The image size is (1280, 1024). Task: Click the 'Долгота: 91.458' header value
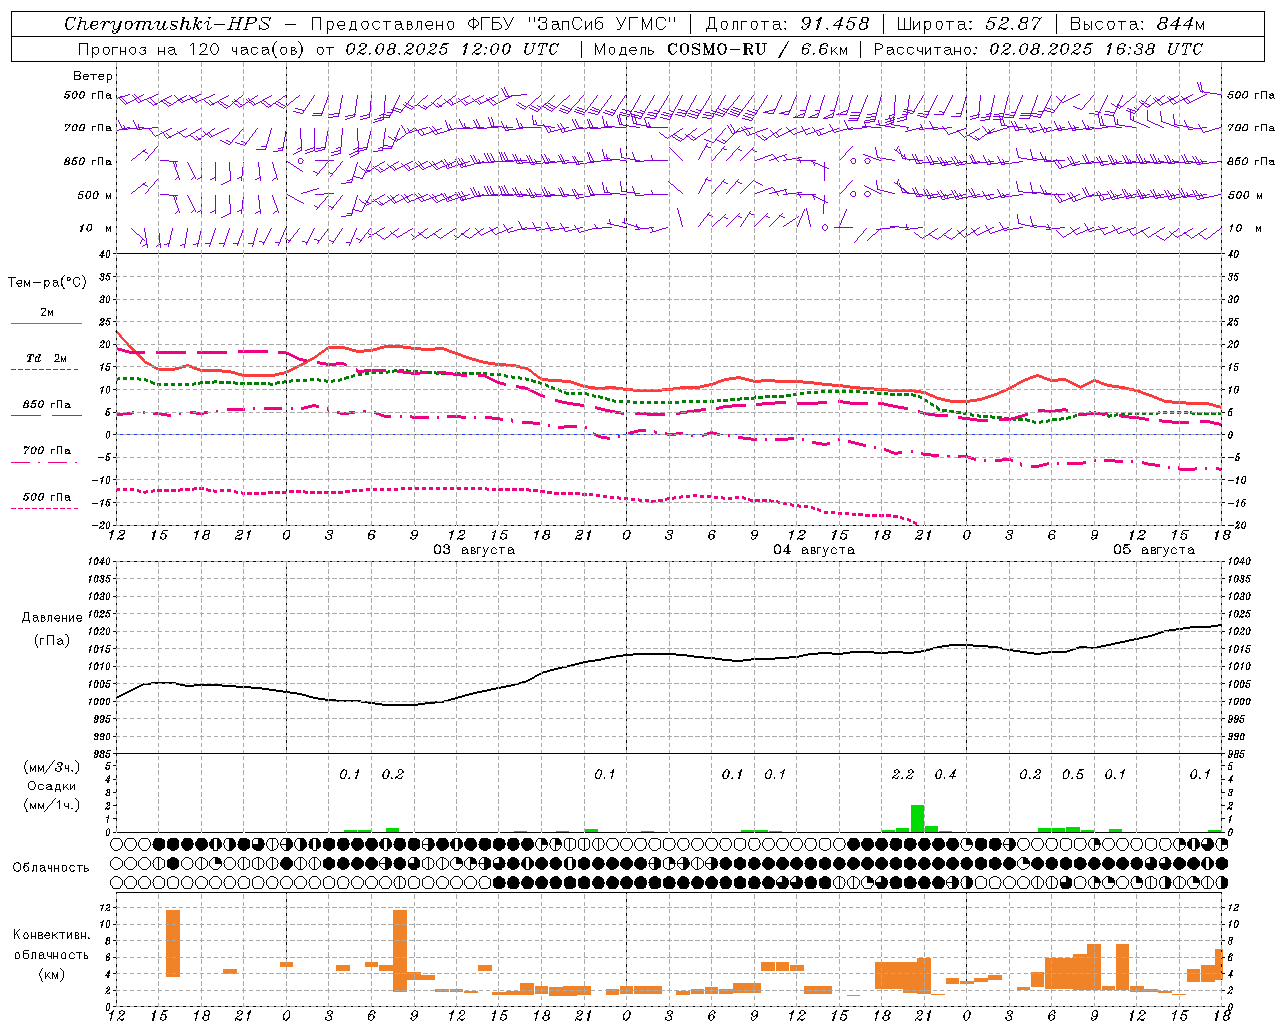pos(788,24)
